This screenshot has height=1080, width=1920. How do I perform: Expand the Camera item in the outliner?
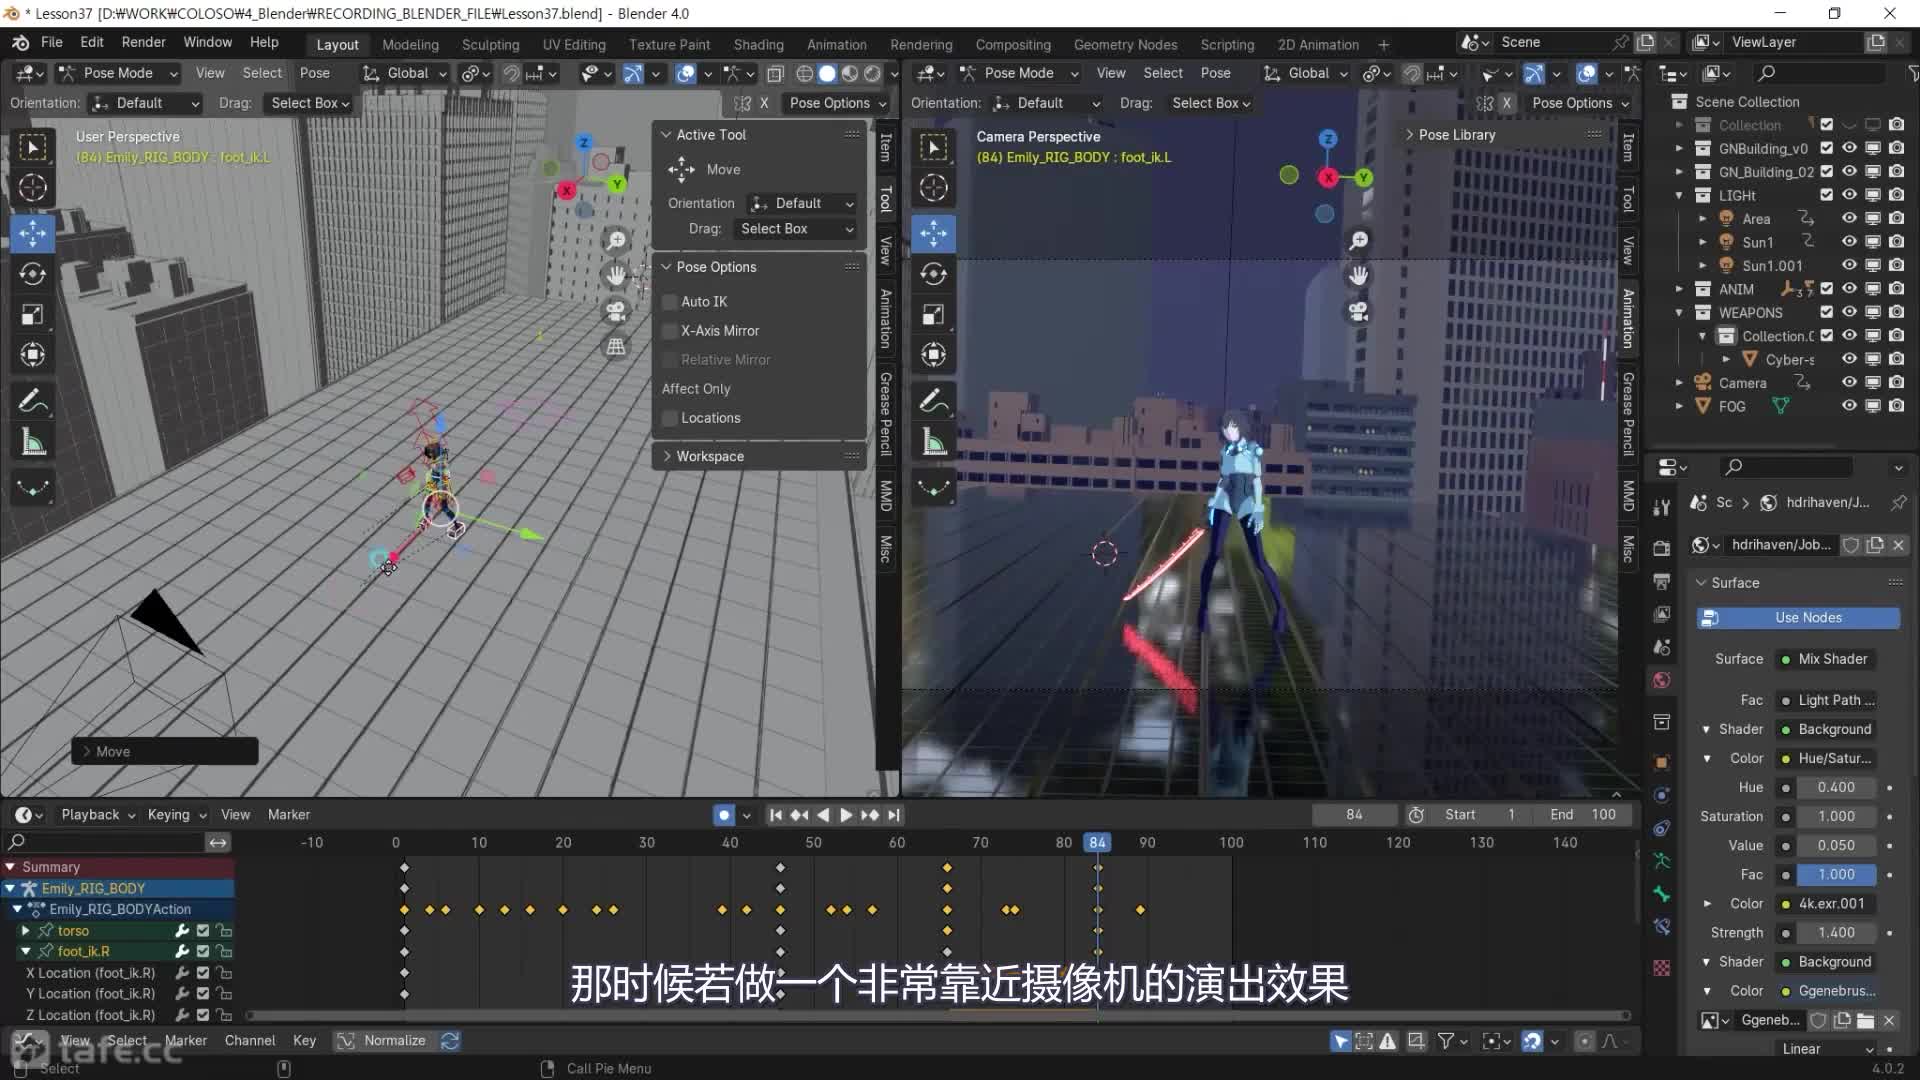click(1679, 382)
